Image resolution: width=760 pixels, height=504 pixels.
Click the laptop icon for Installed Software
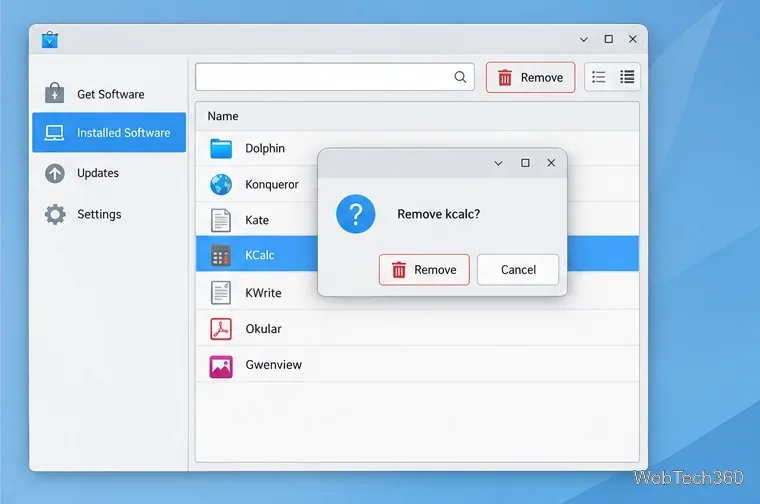tap(54, 133)
